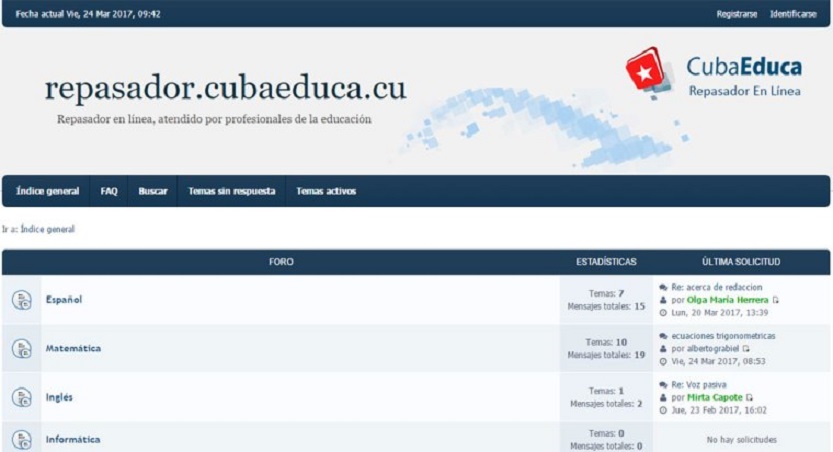The image size is (833, 452).
Task: Click the Español forum status icon
Action: tap(21, 300)
